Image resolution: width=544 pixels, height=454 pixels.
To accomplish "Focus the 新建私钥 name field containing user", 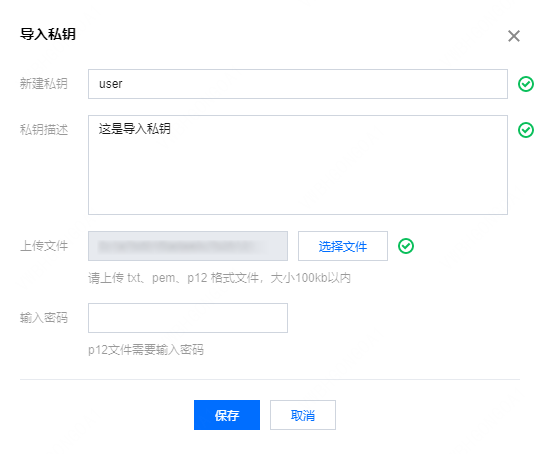I will pyautogui.click(x=298, y=84).
